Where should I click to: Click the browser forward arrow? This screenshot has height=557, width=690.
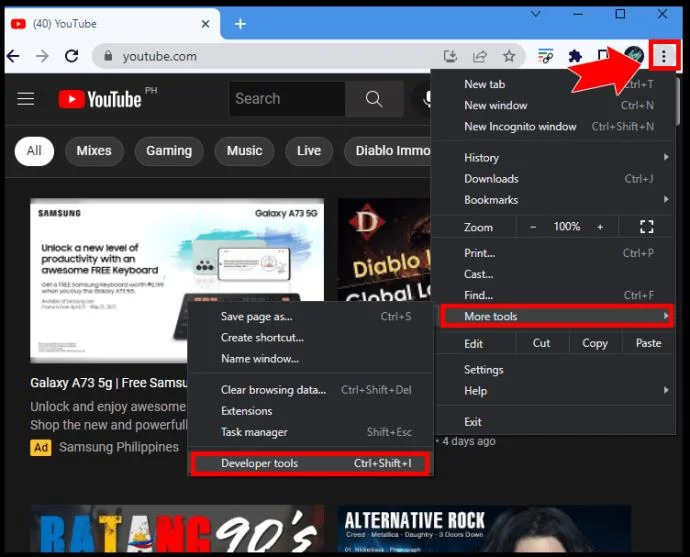(x=42, y=56)
